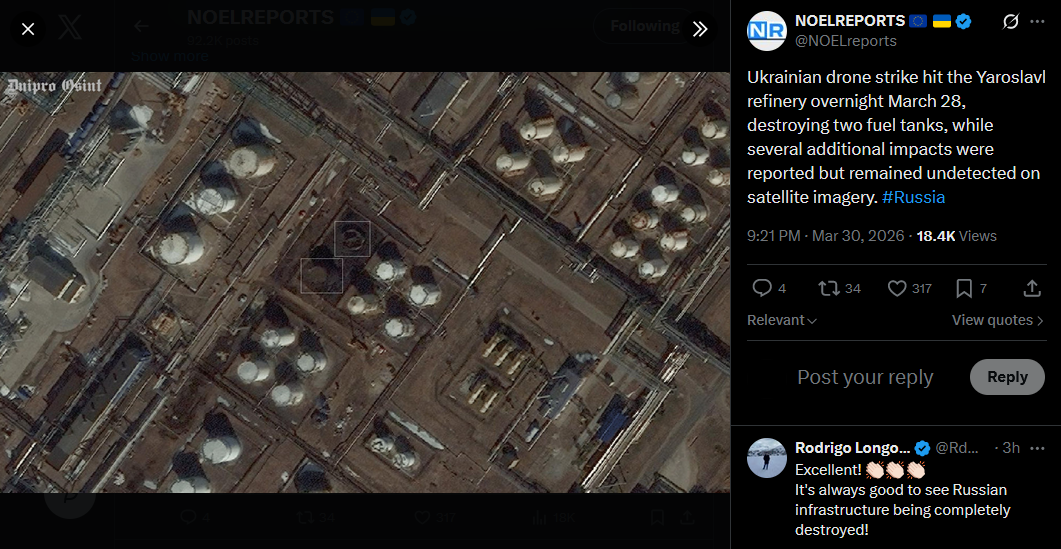
Task: Open the #Russia hashtag
Action: pos(913,198)
